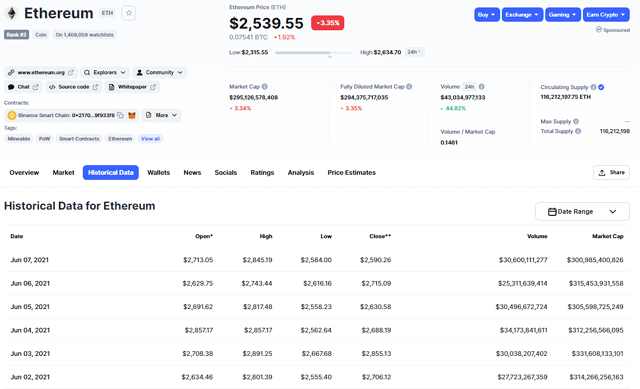Click the 24h badge next to Volume
The height and width of the screenshot is (389, 640).
click(x=469, y=87)
